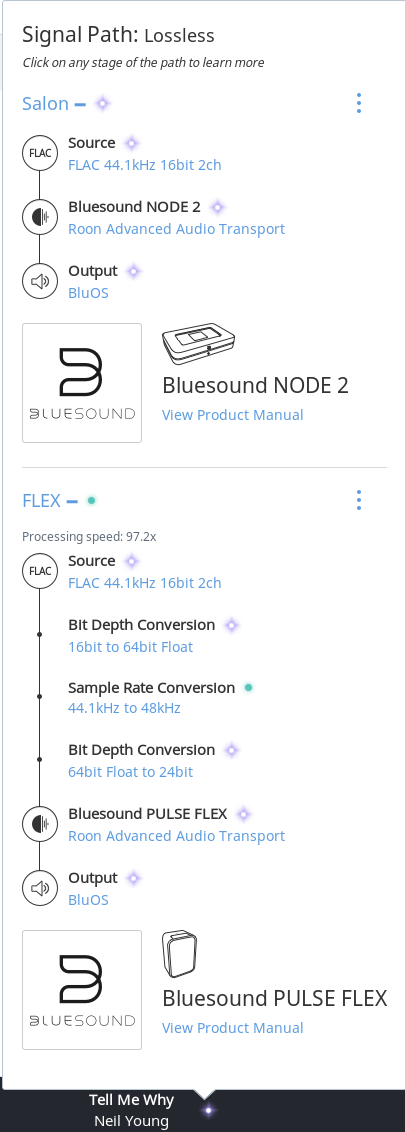Click the NODE 2 device illustration icon

click(x=199, y=343)
